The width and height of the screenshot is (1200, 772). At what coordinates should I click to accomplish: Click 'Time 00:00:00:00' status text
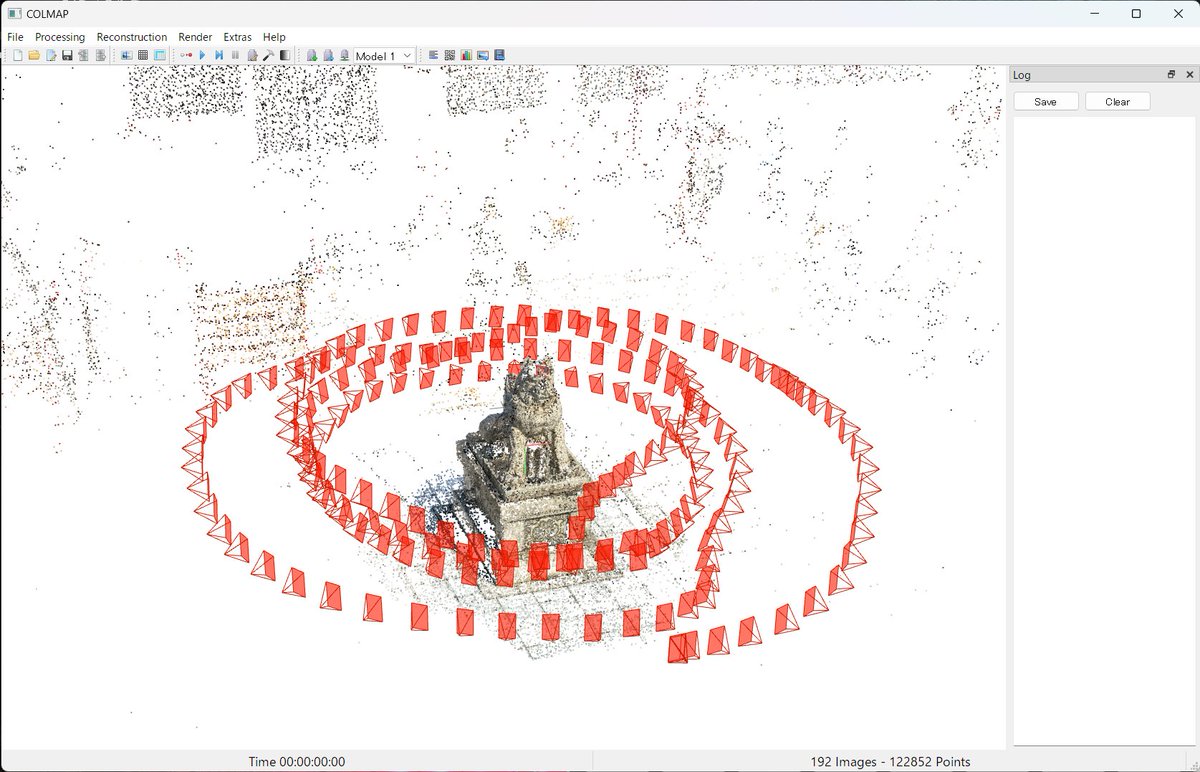(297, 761)
